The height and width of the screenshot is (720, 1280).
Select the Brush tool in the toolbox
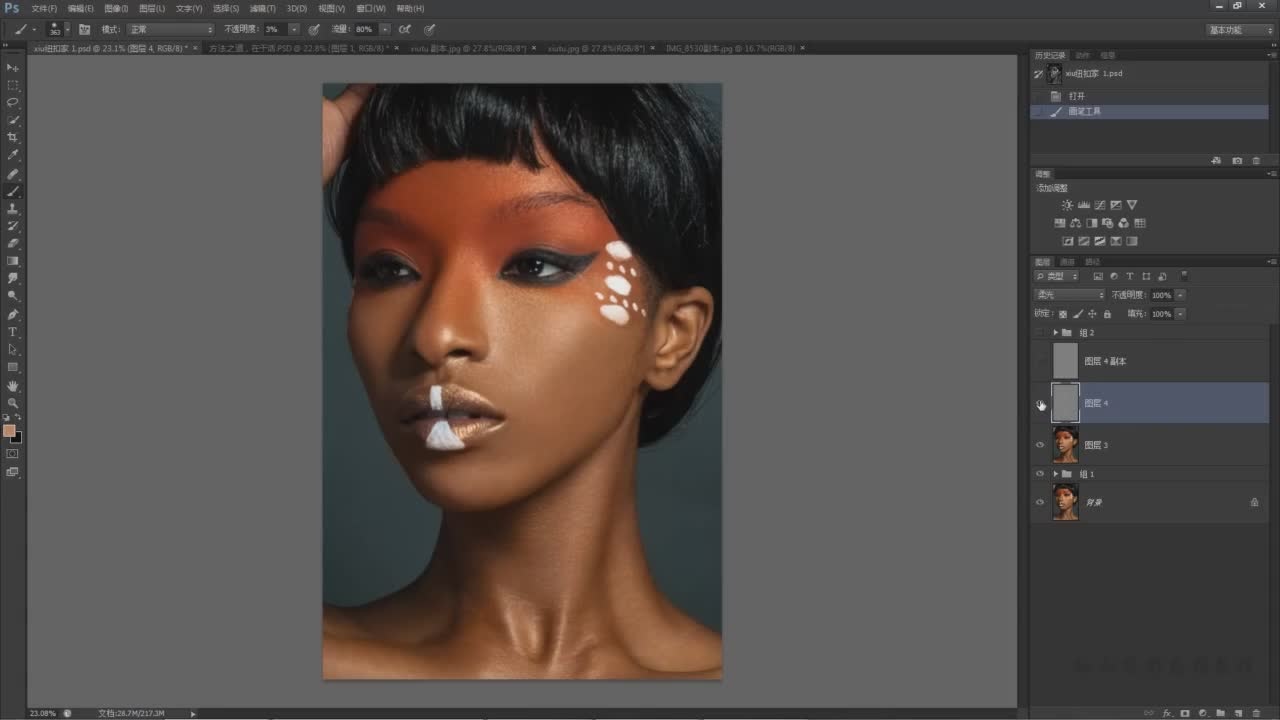(x=13, y=190)
